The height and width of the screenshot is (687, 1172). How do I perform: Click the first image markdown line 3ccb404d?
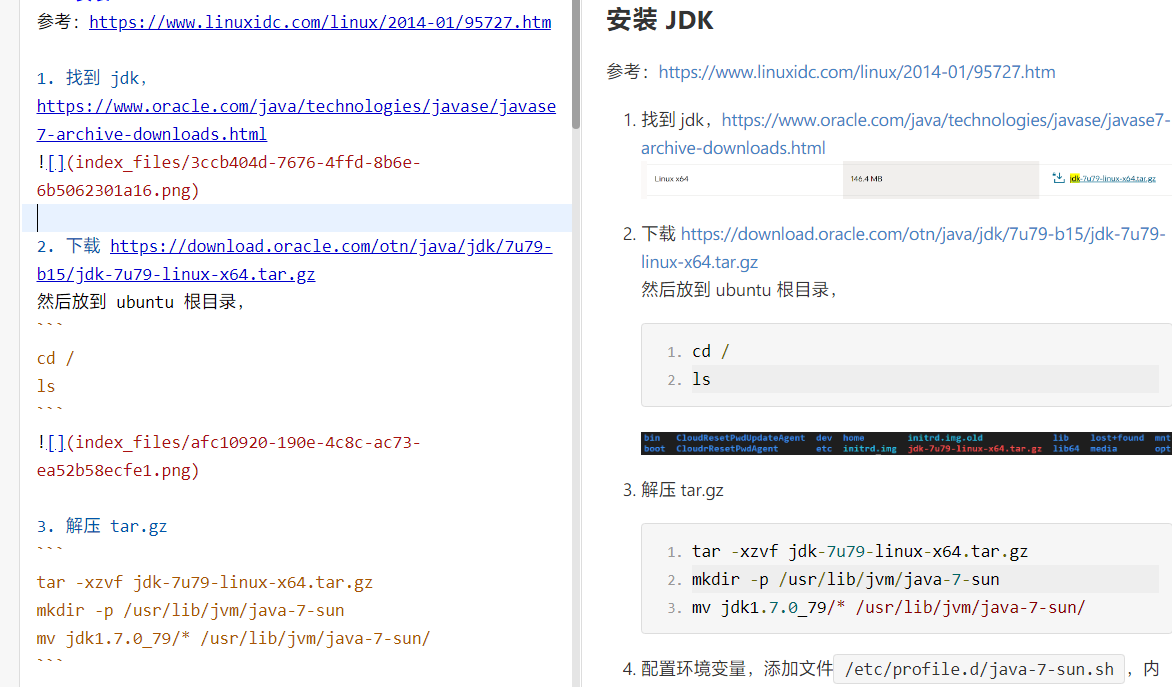click(x=229, y=176)
